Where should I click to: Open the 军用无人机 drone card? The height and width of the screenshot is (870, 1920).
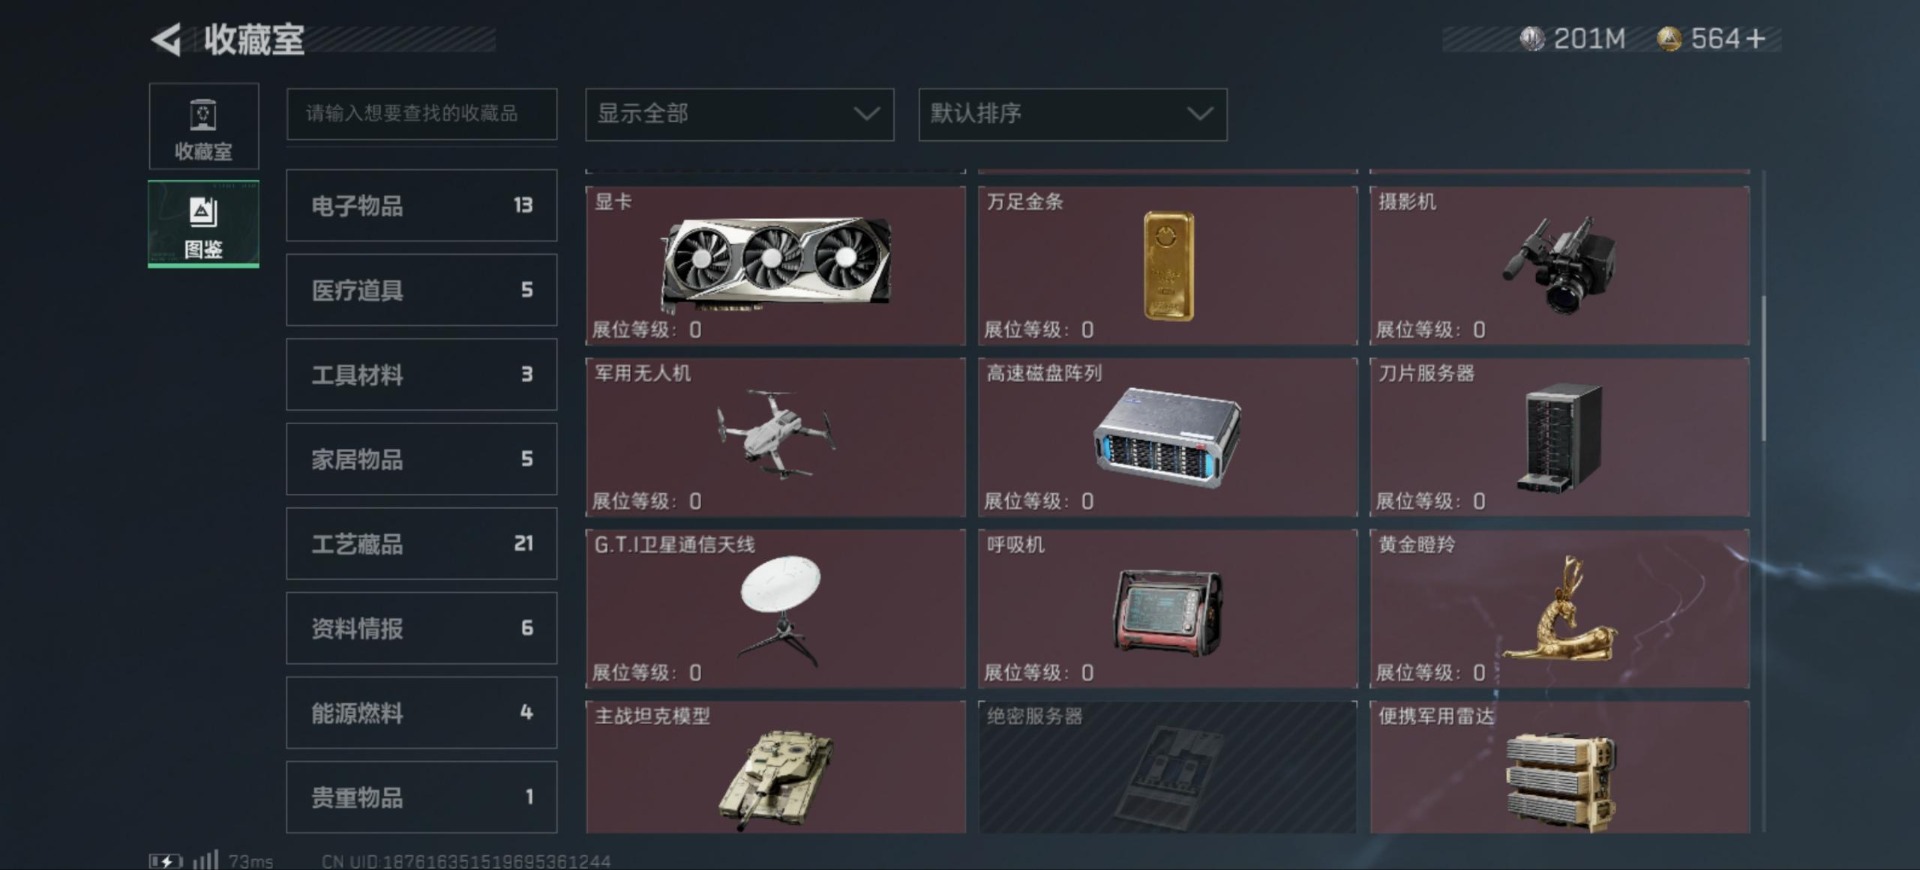[776, 437]
